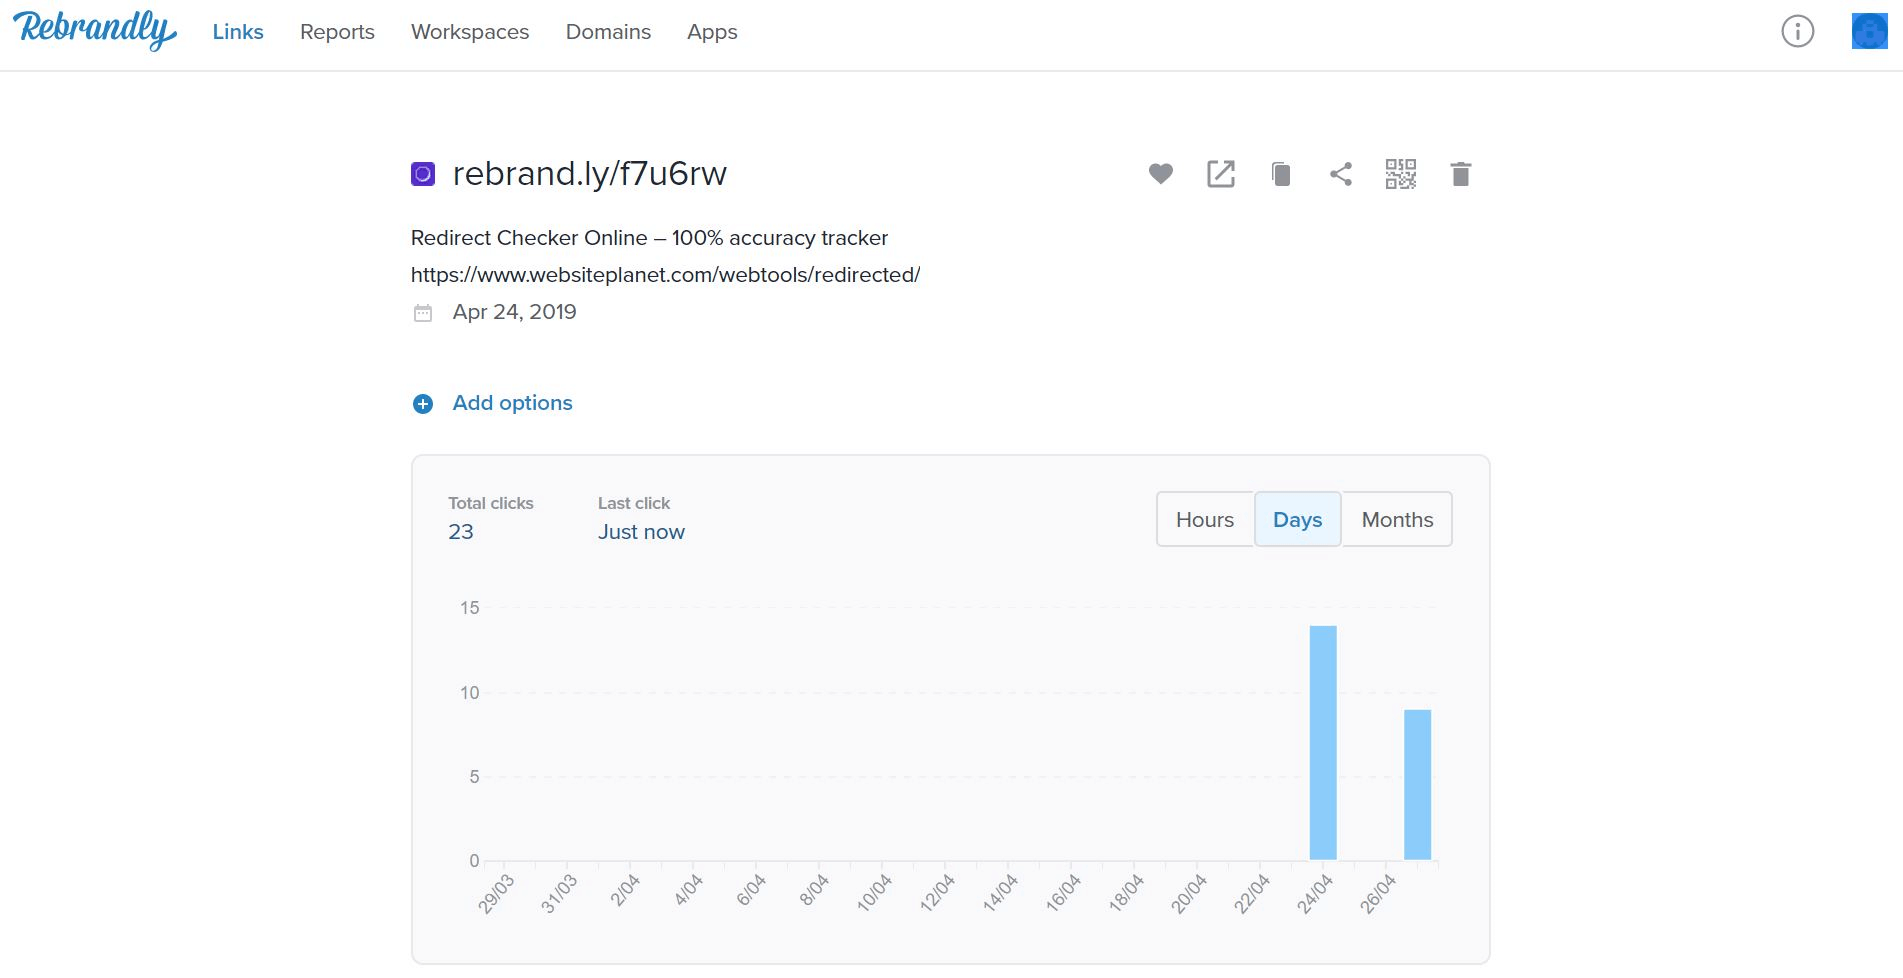Open the Apps page
The height and width of the screenshot is (978, 1903).
(712, 32)
